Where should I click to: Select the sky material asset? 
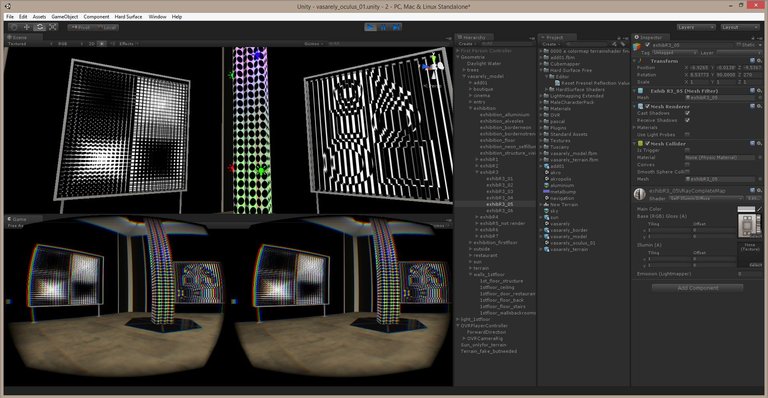pos(551,211)
